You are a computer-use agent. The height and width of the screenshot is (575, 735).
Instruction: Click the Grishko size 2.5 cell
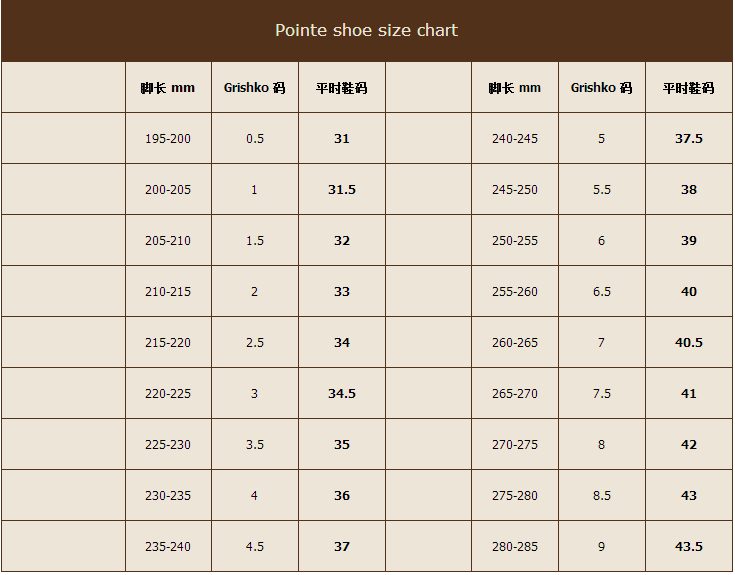255,343
